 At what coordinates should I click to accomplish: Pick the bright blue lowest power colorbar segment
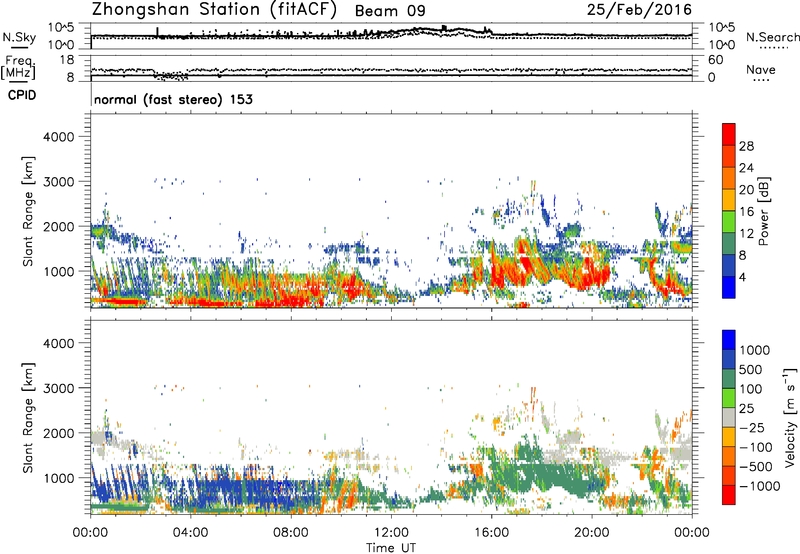[729, 288]
